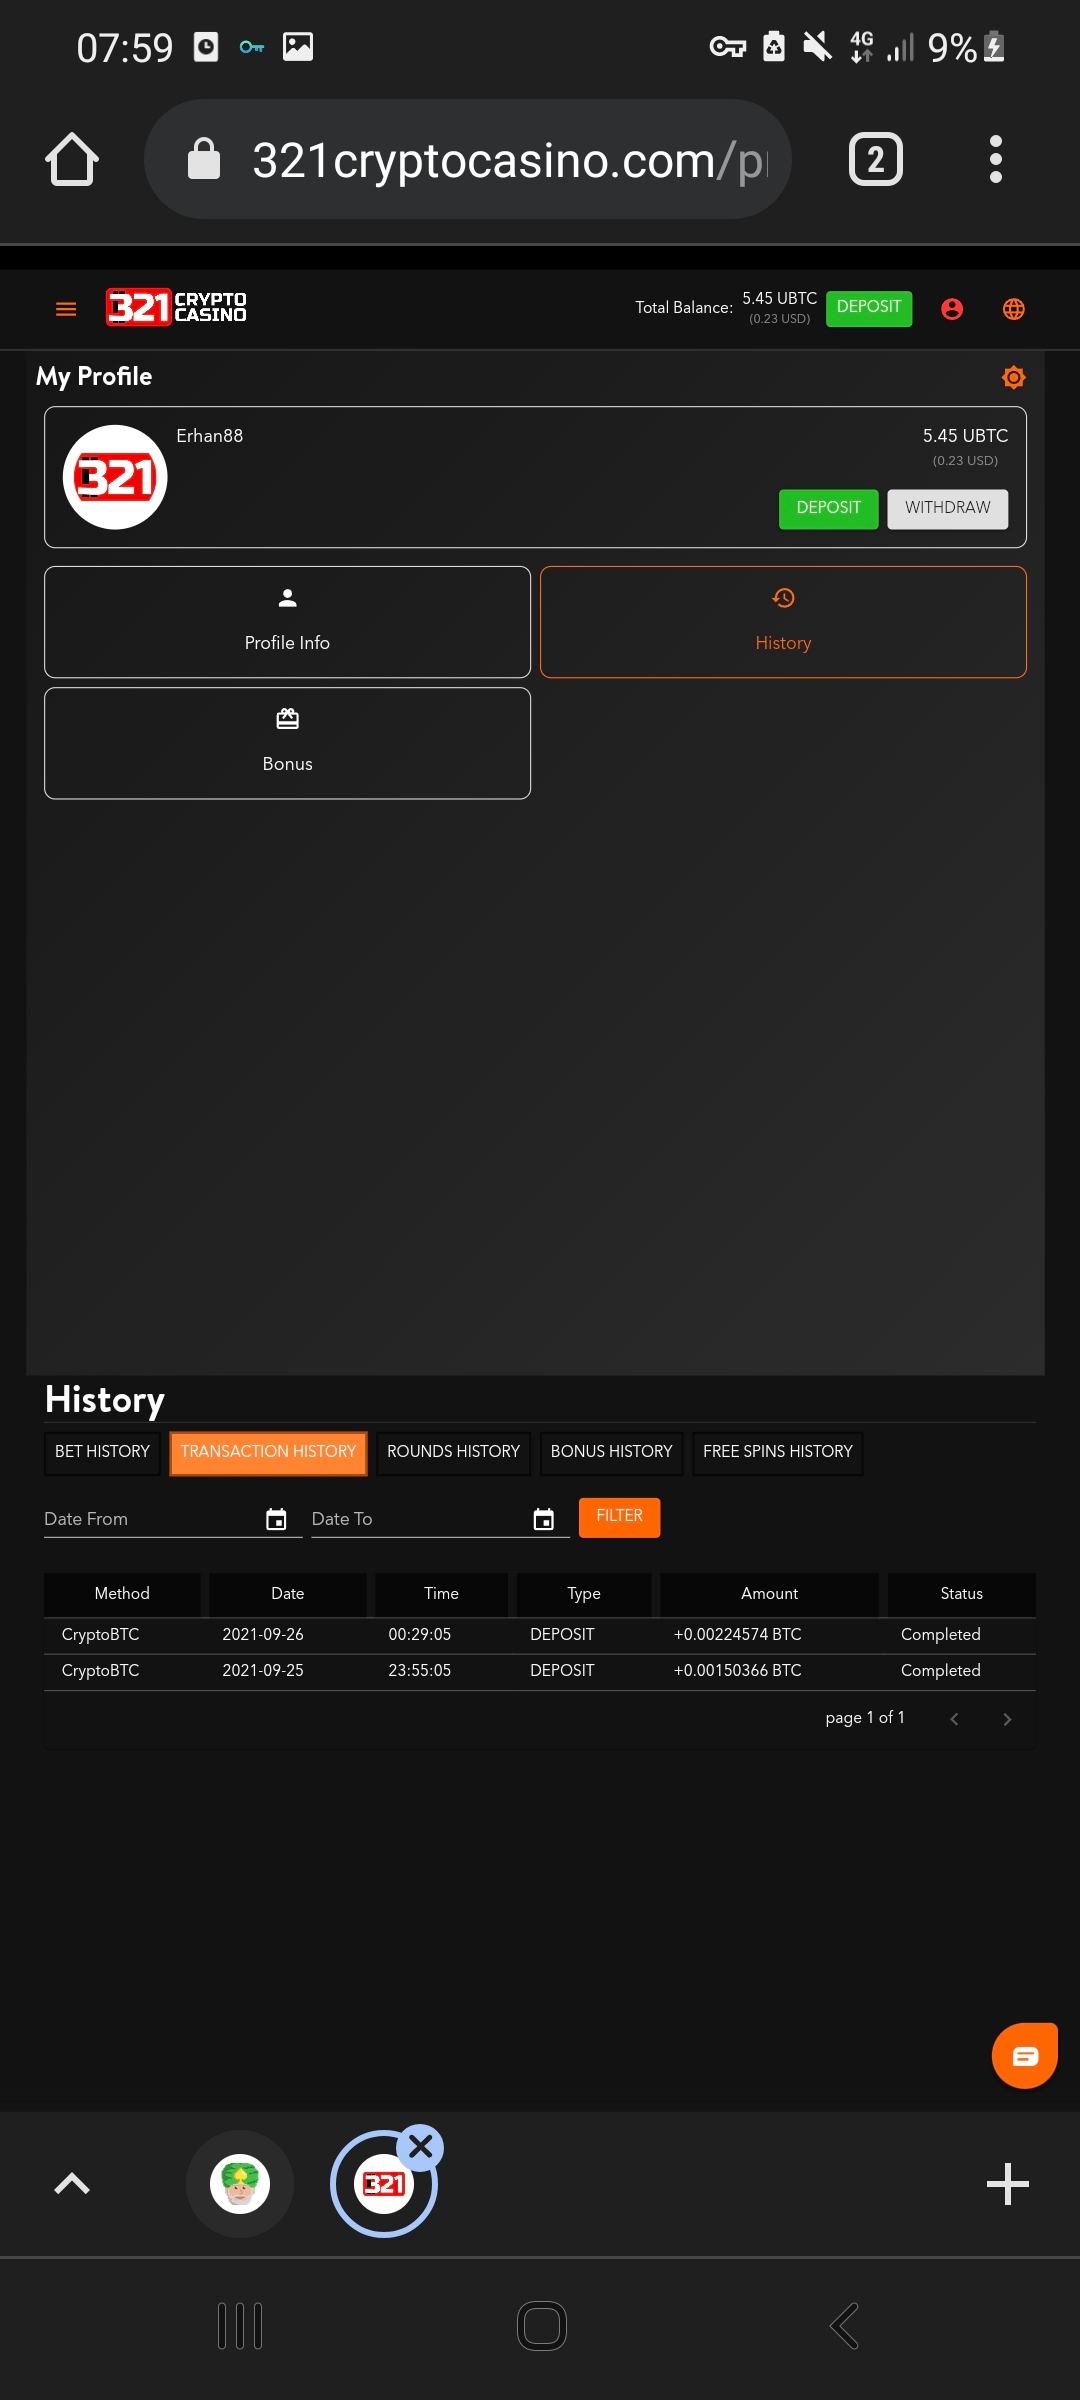The width and height of the screenshot is (1080, 2400).
Task: Open profile settings gear icon
Action: pyautogui.click(x=1013, y=377)
